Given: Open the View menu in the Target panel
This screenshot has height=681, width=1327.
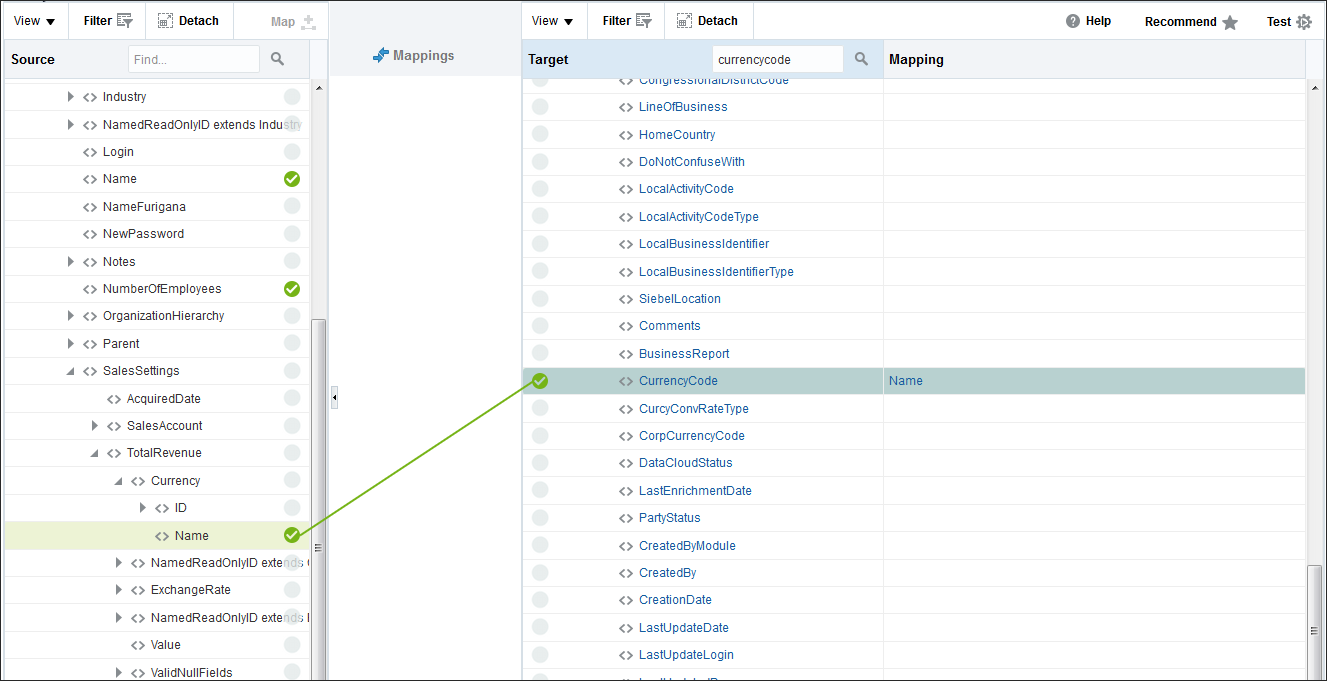Looking at the screenshot, I should (x=552, y=20).
